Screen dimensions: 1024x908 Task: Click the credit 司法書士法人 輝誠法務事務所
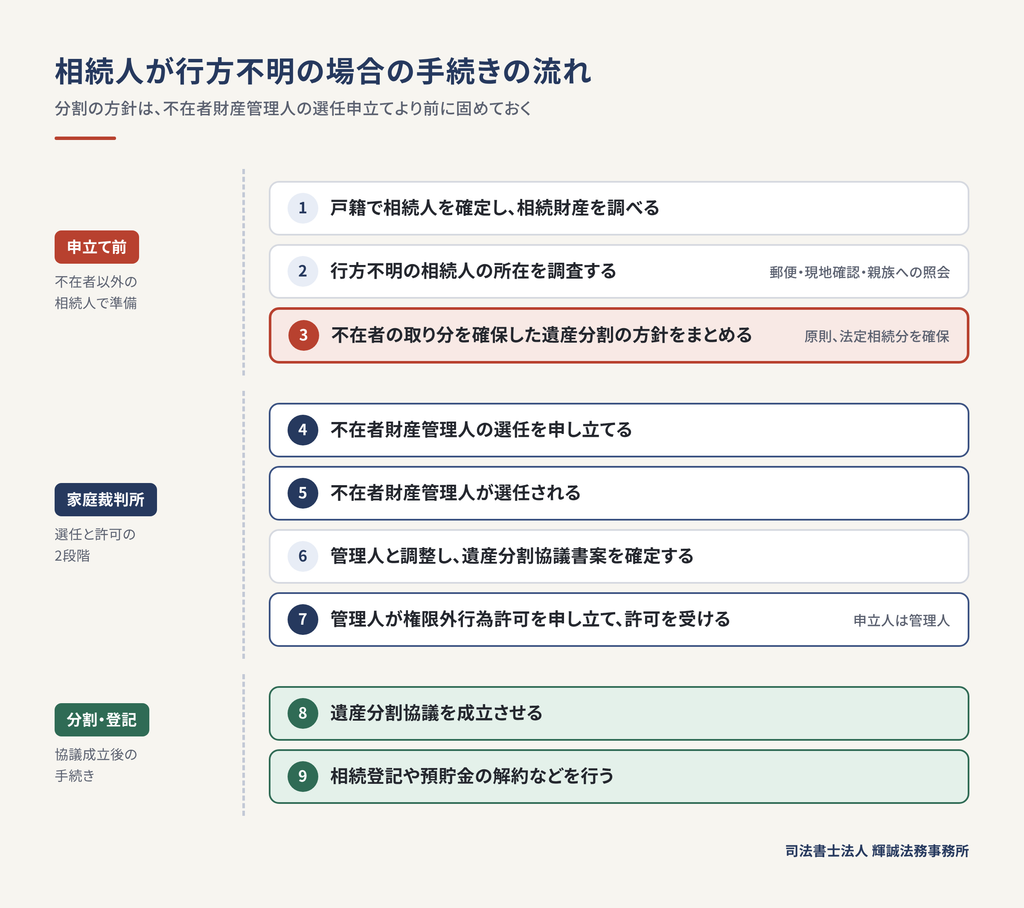(x=877, y=851)
